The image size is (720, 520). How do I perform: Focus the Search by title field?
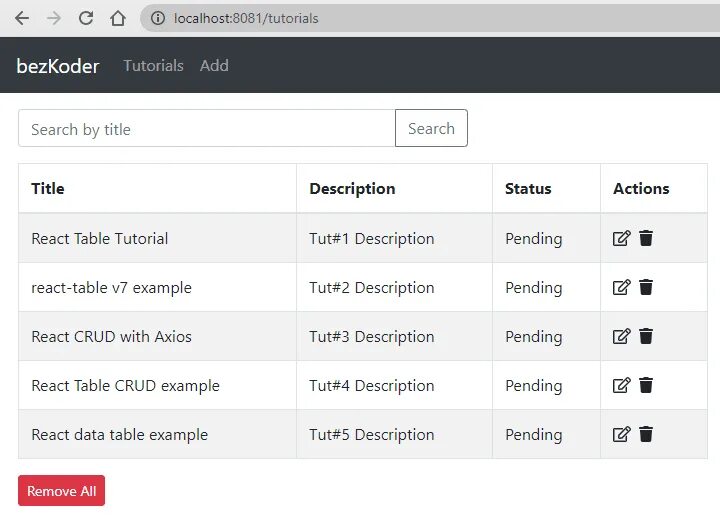(207, 128)
